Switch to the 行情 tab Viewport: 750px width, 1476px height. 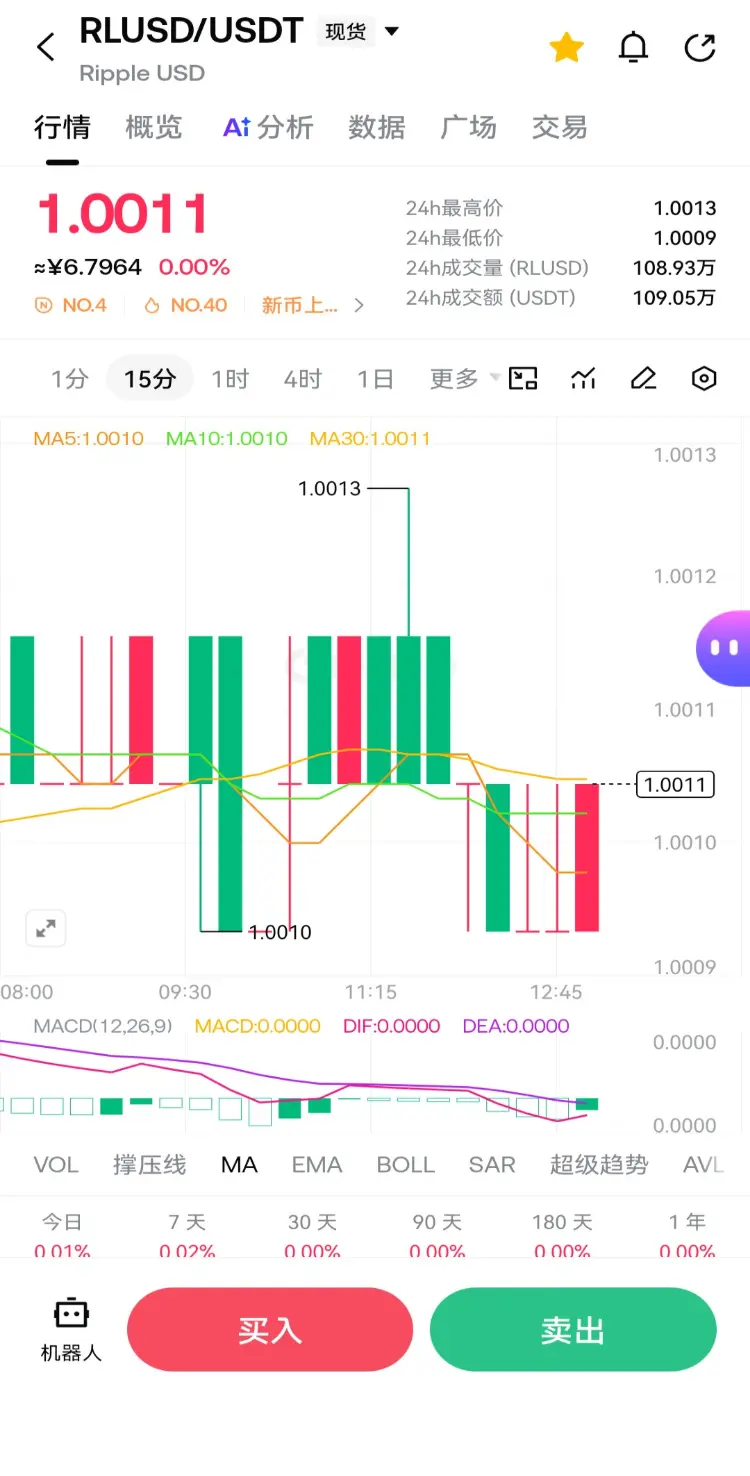pyautogui.click(x=62, y=127)
